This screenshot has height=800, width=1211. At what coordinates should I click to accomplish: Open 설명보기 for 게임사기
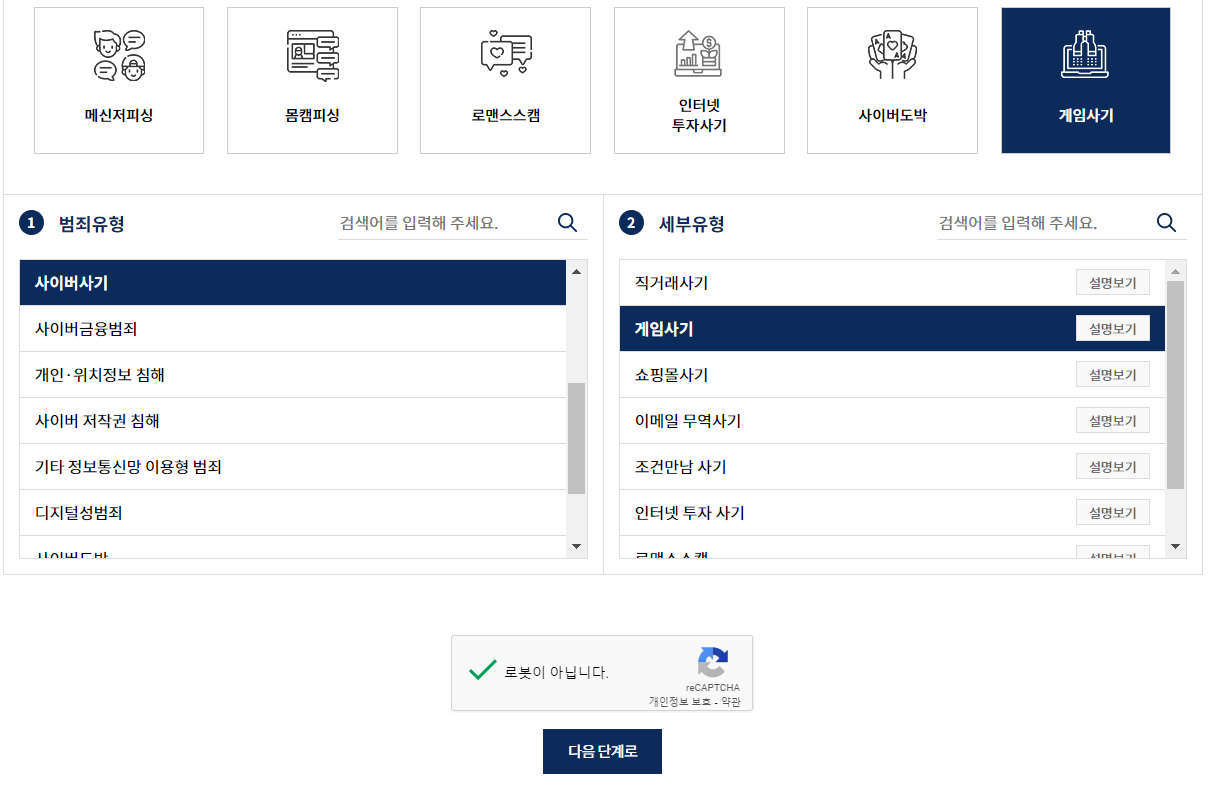click(x=1113, y=328)
